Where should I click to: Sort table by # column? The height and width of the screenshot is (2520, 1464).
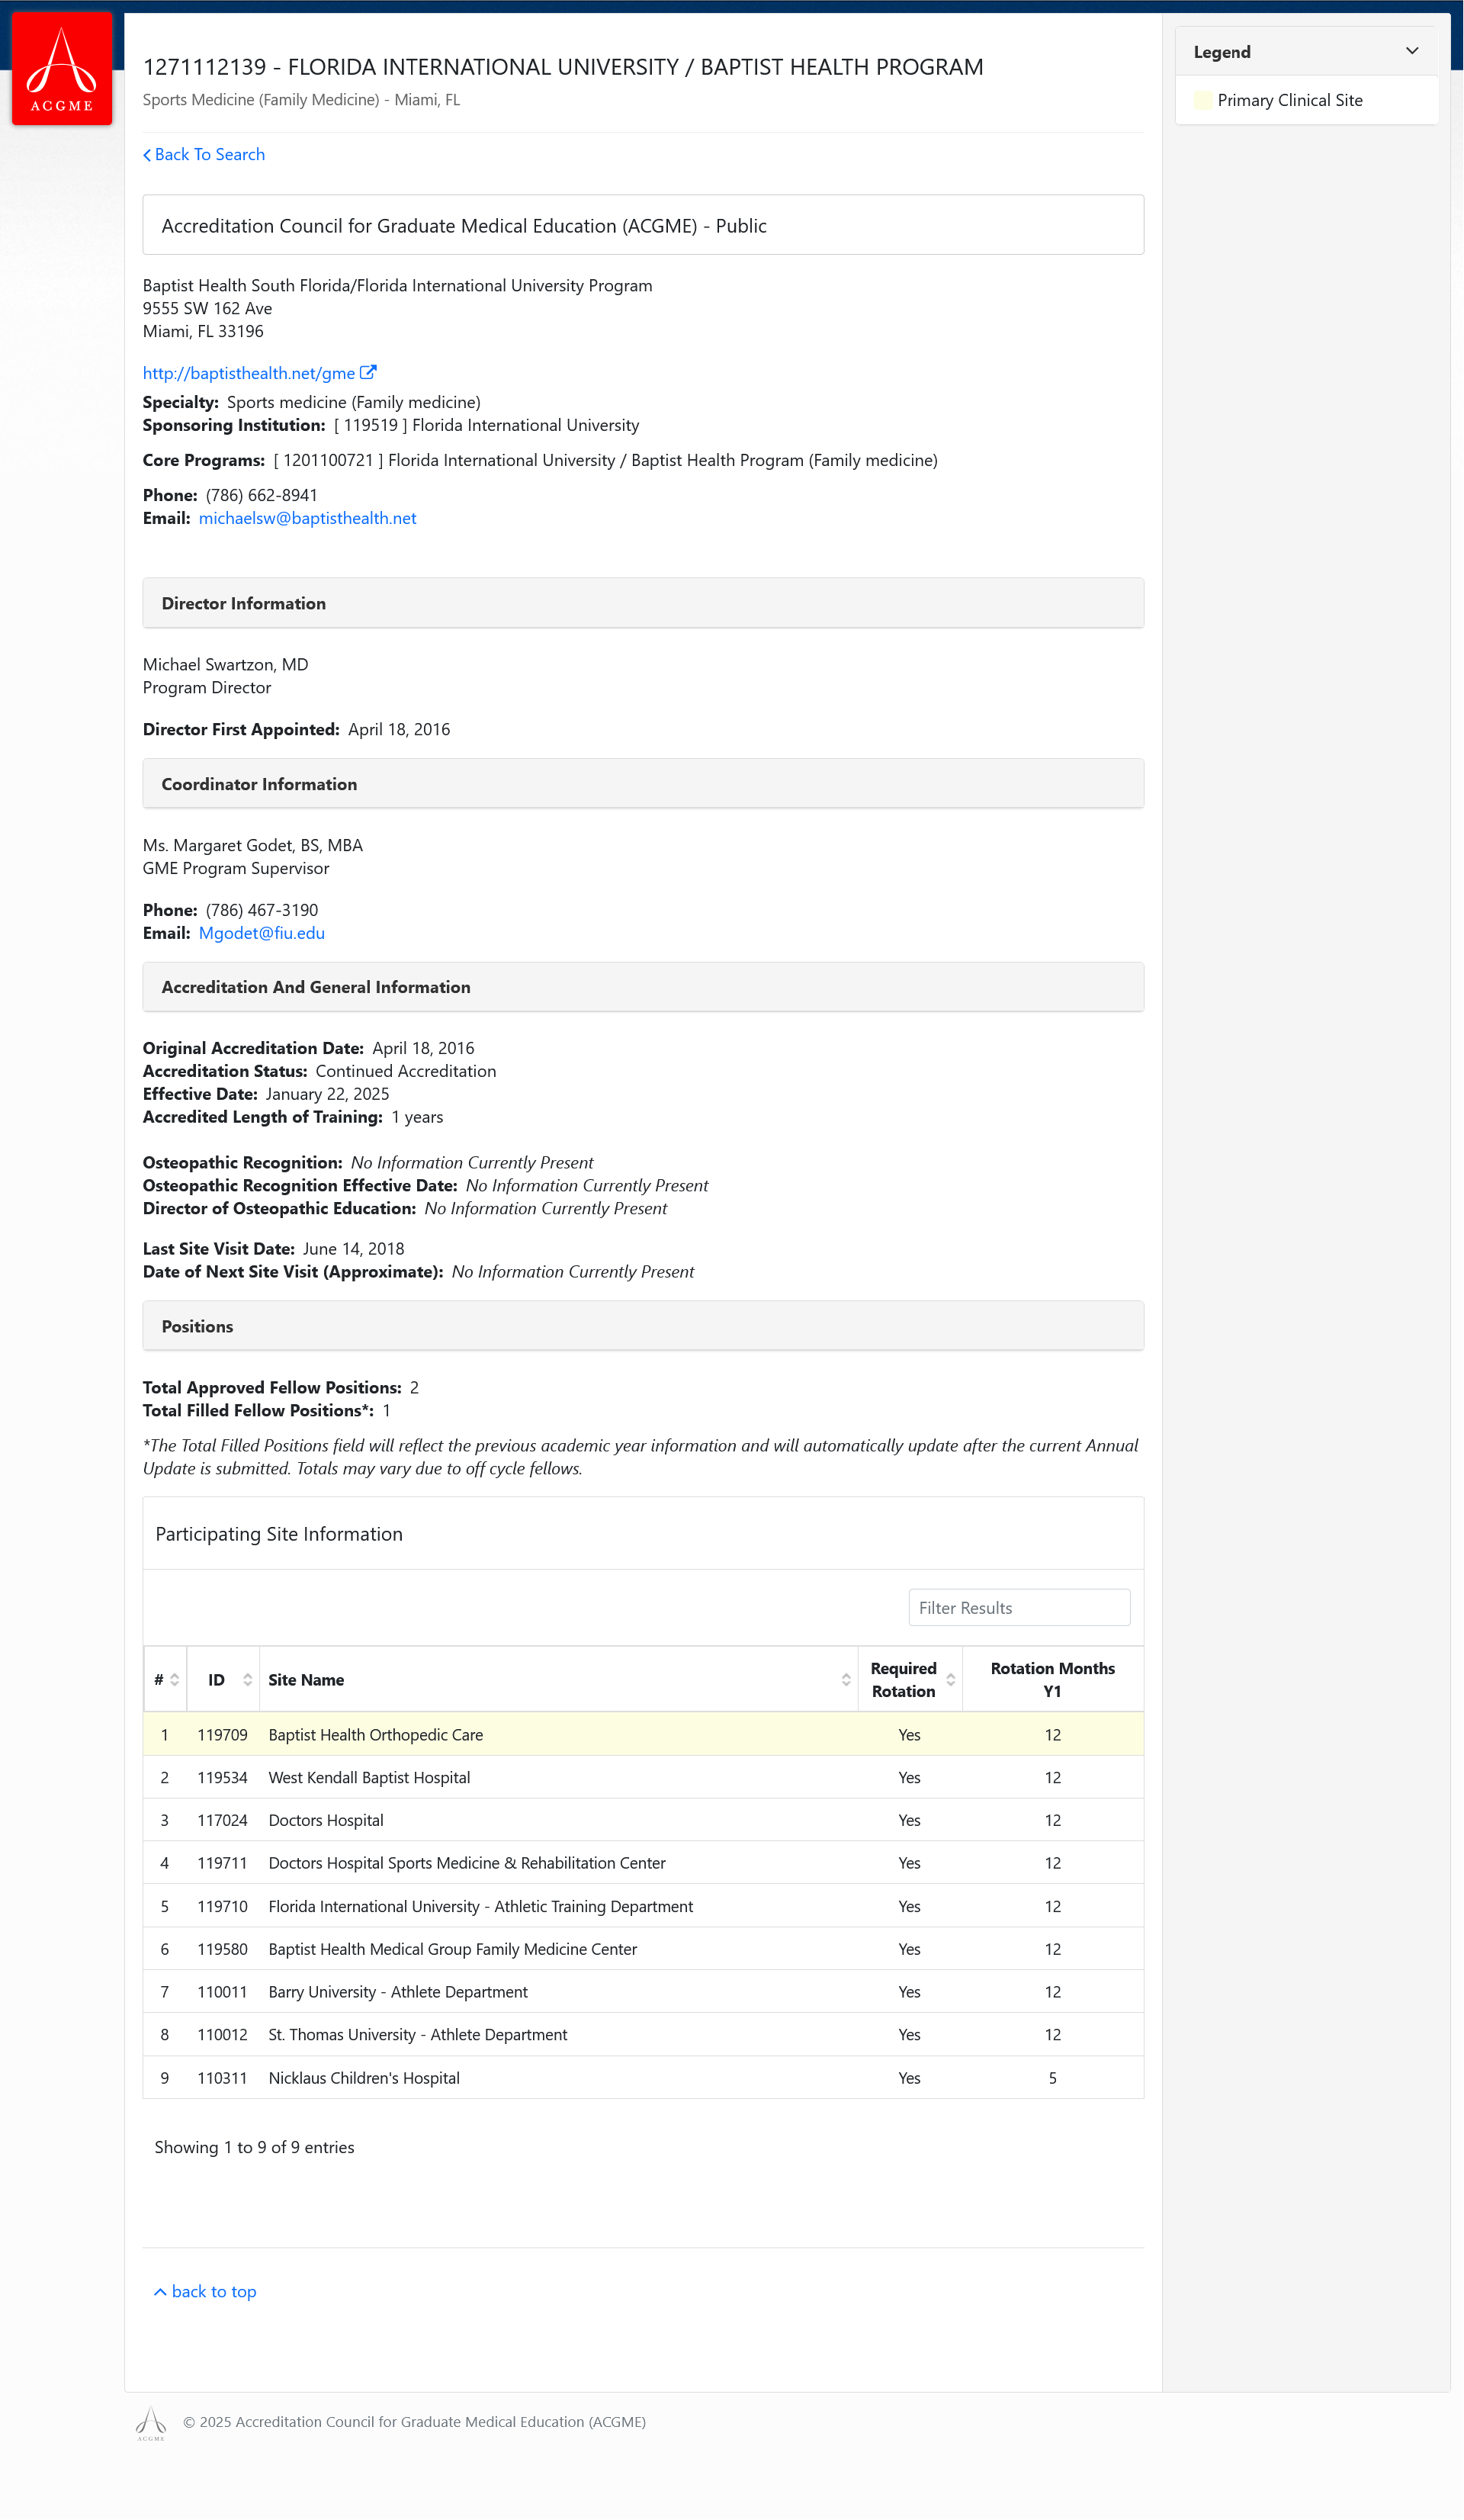[x=174, y=1680]
